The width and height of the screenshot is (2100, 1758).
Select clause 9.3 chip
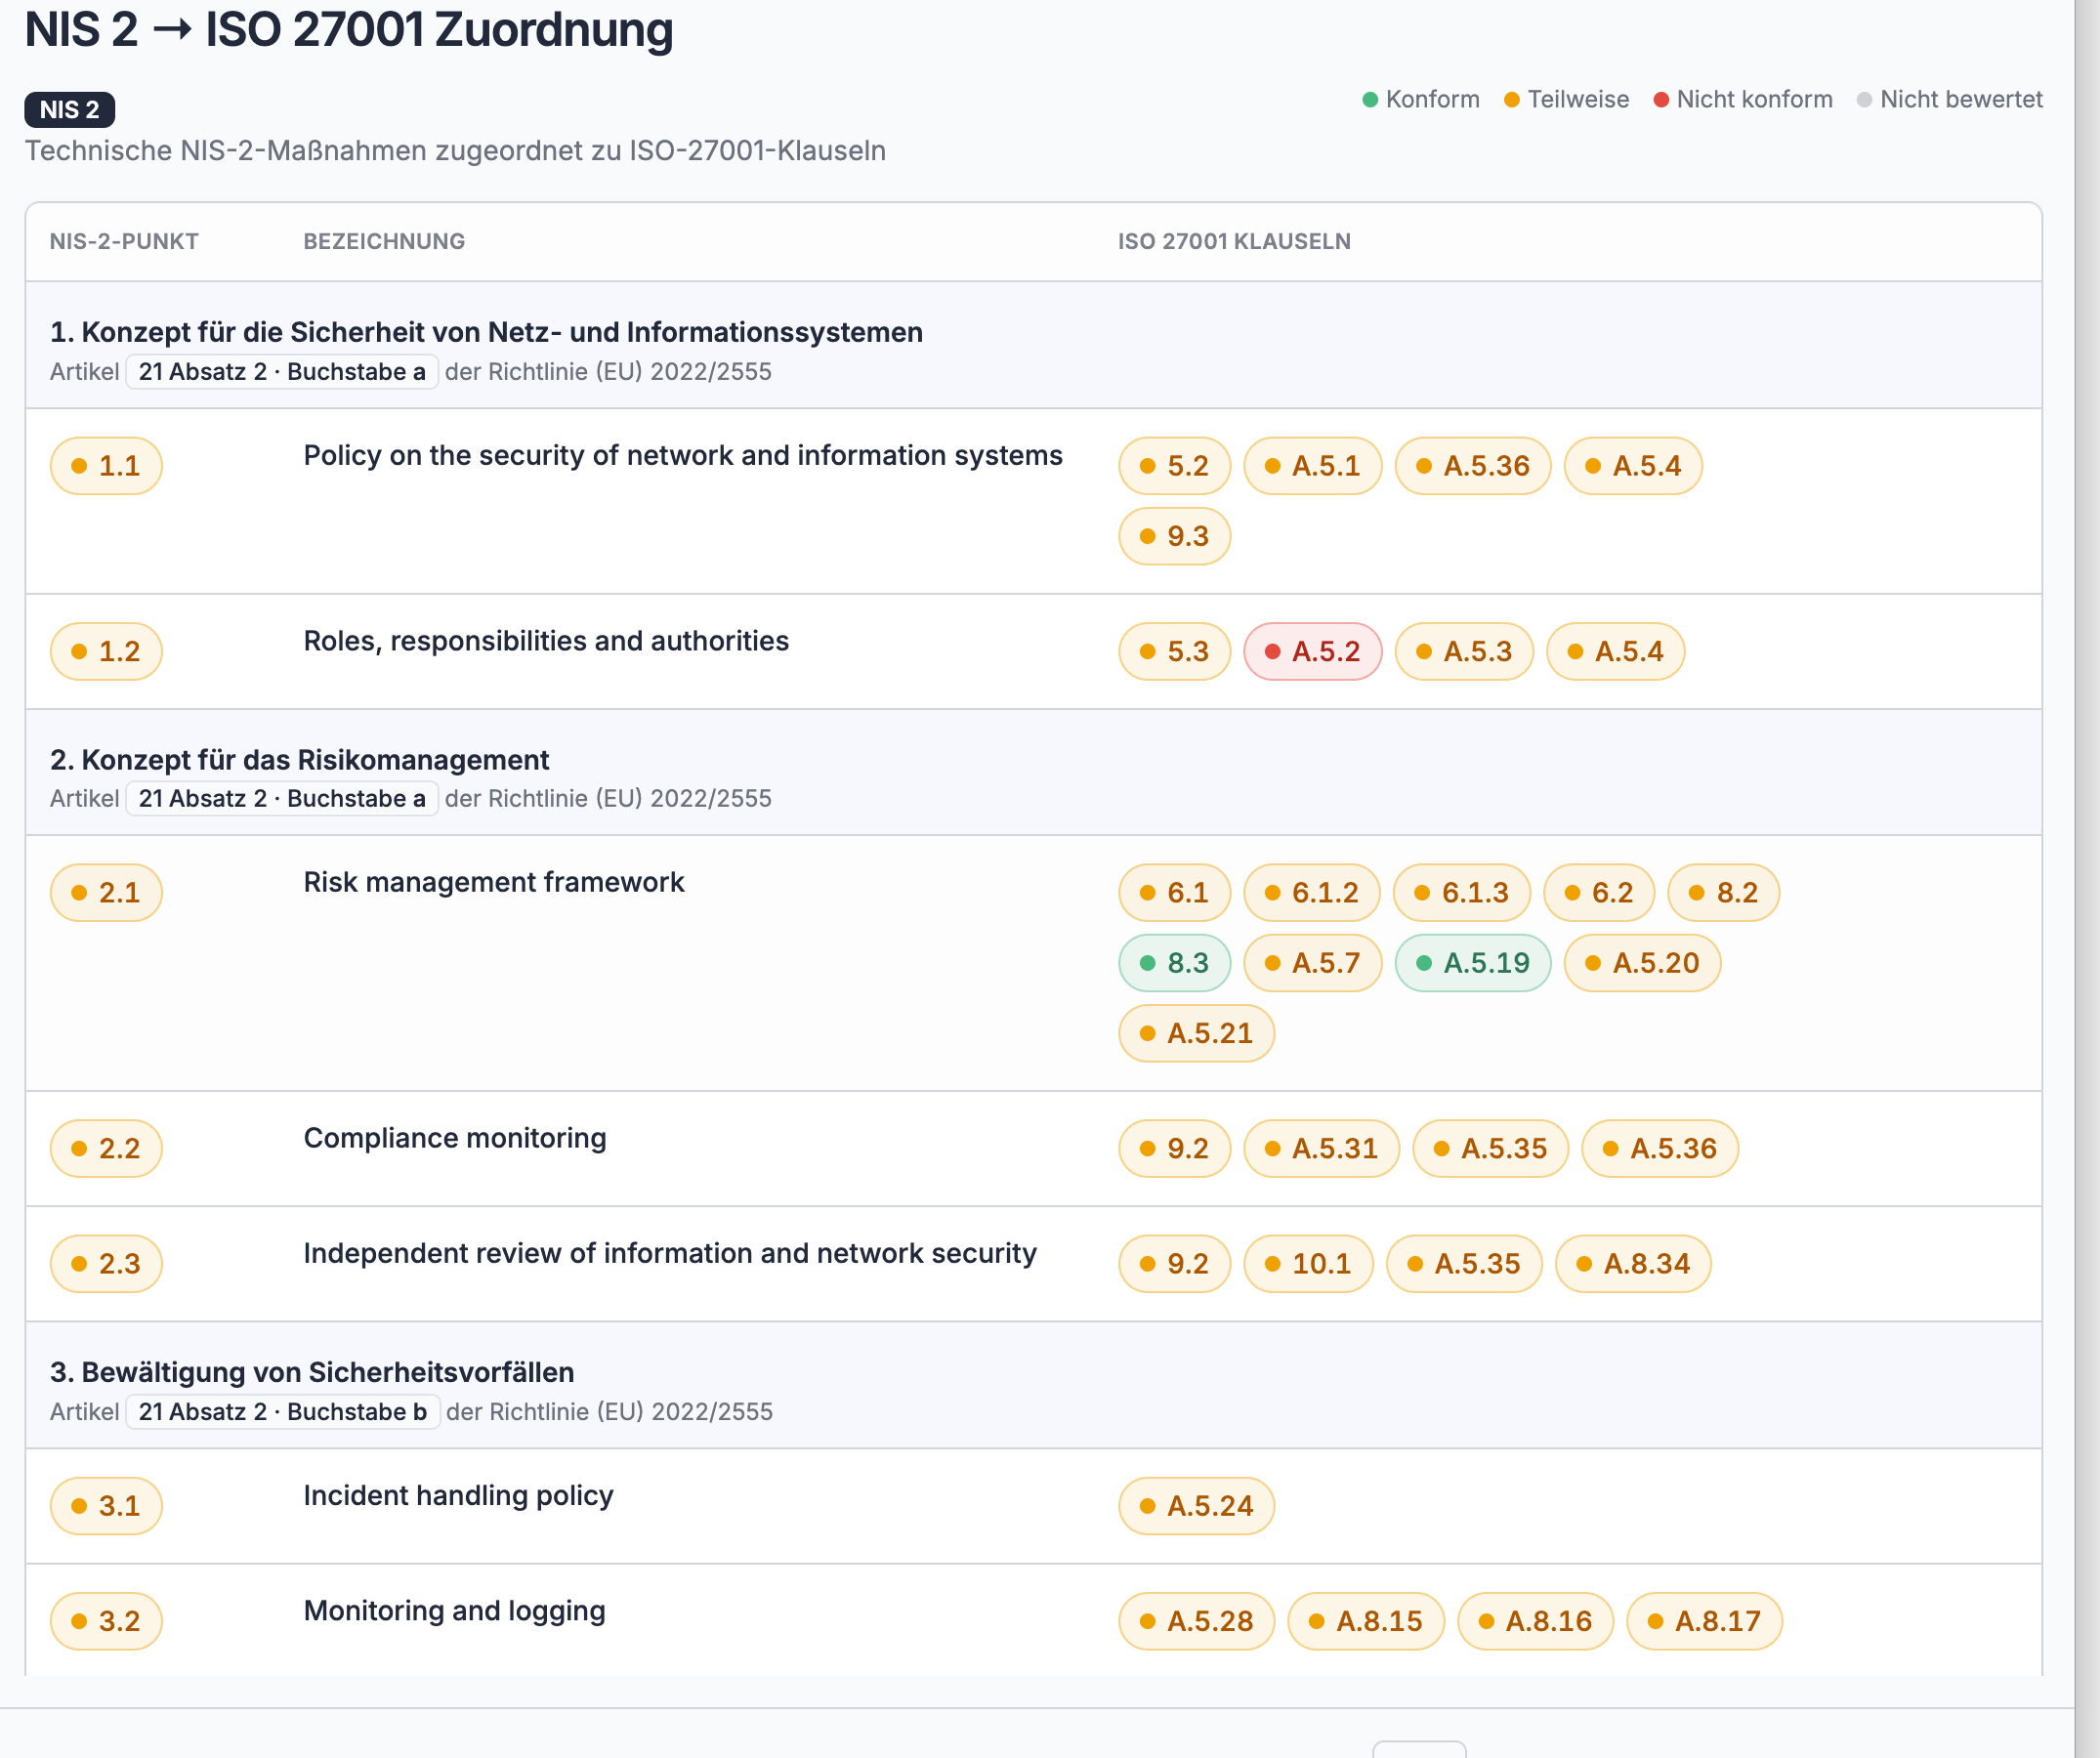point(1175,536)
